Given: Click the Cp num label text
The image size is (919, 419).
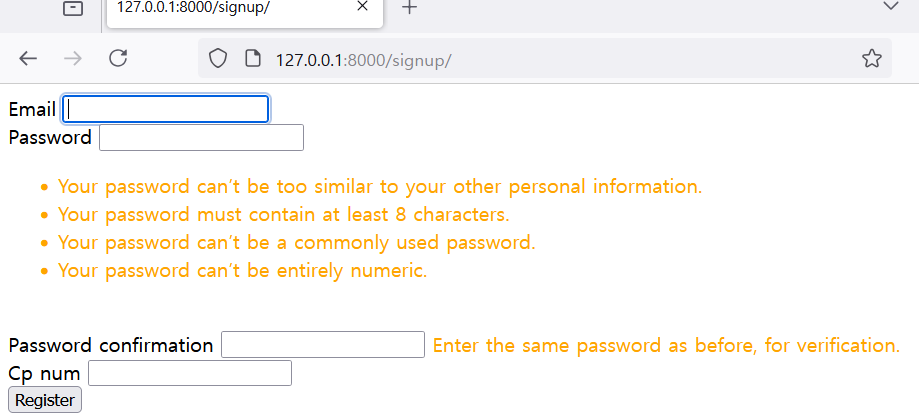Looking at the screenshot, I should pyautogui.click(x=44, y=374).
